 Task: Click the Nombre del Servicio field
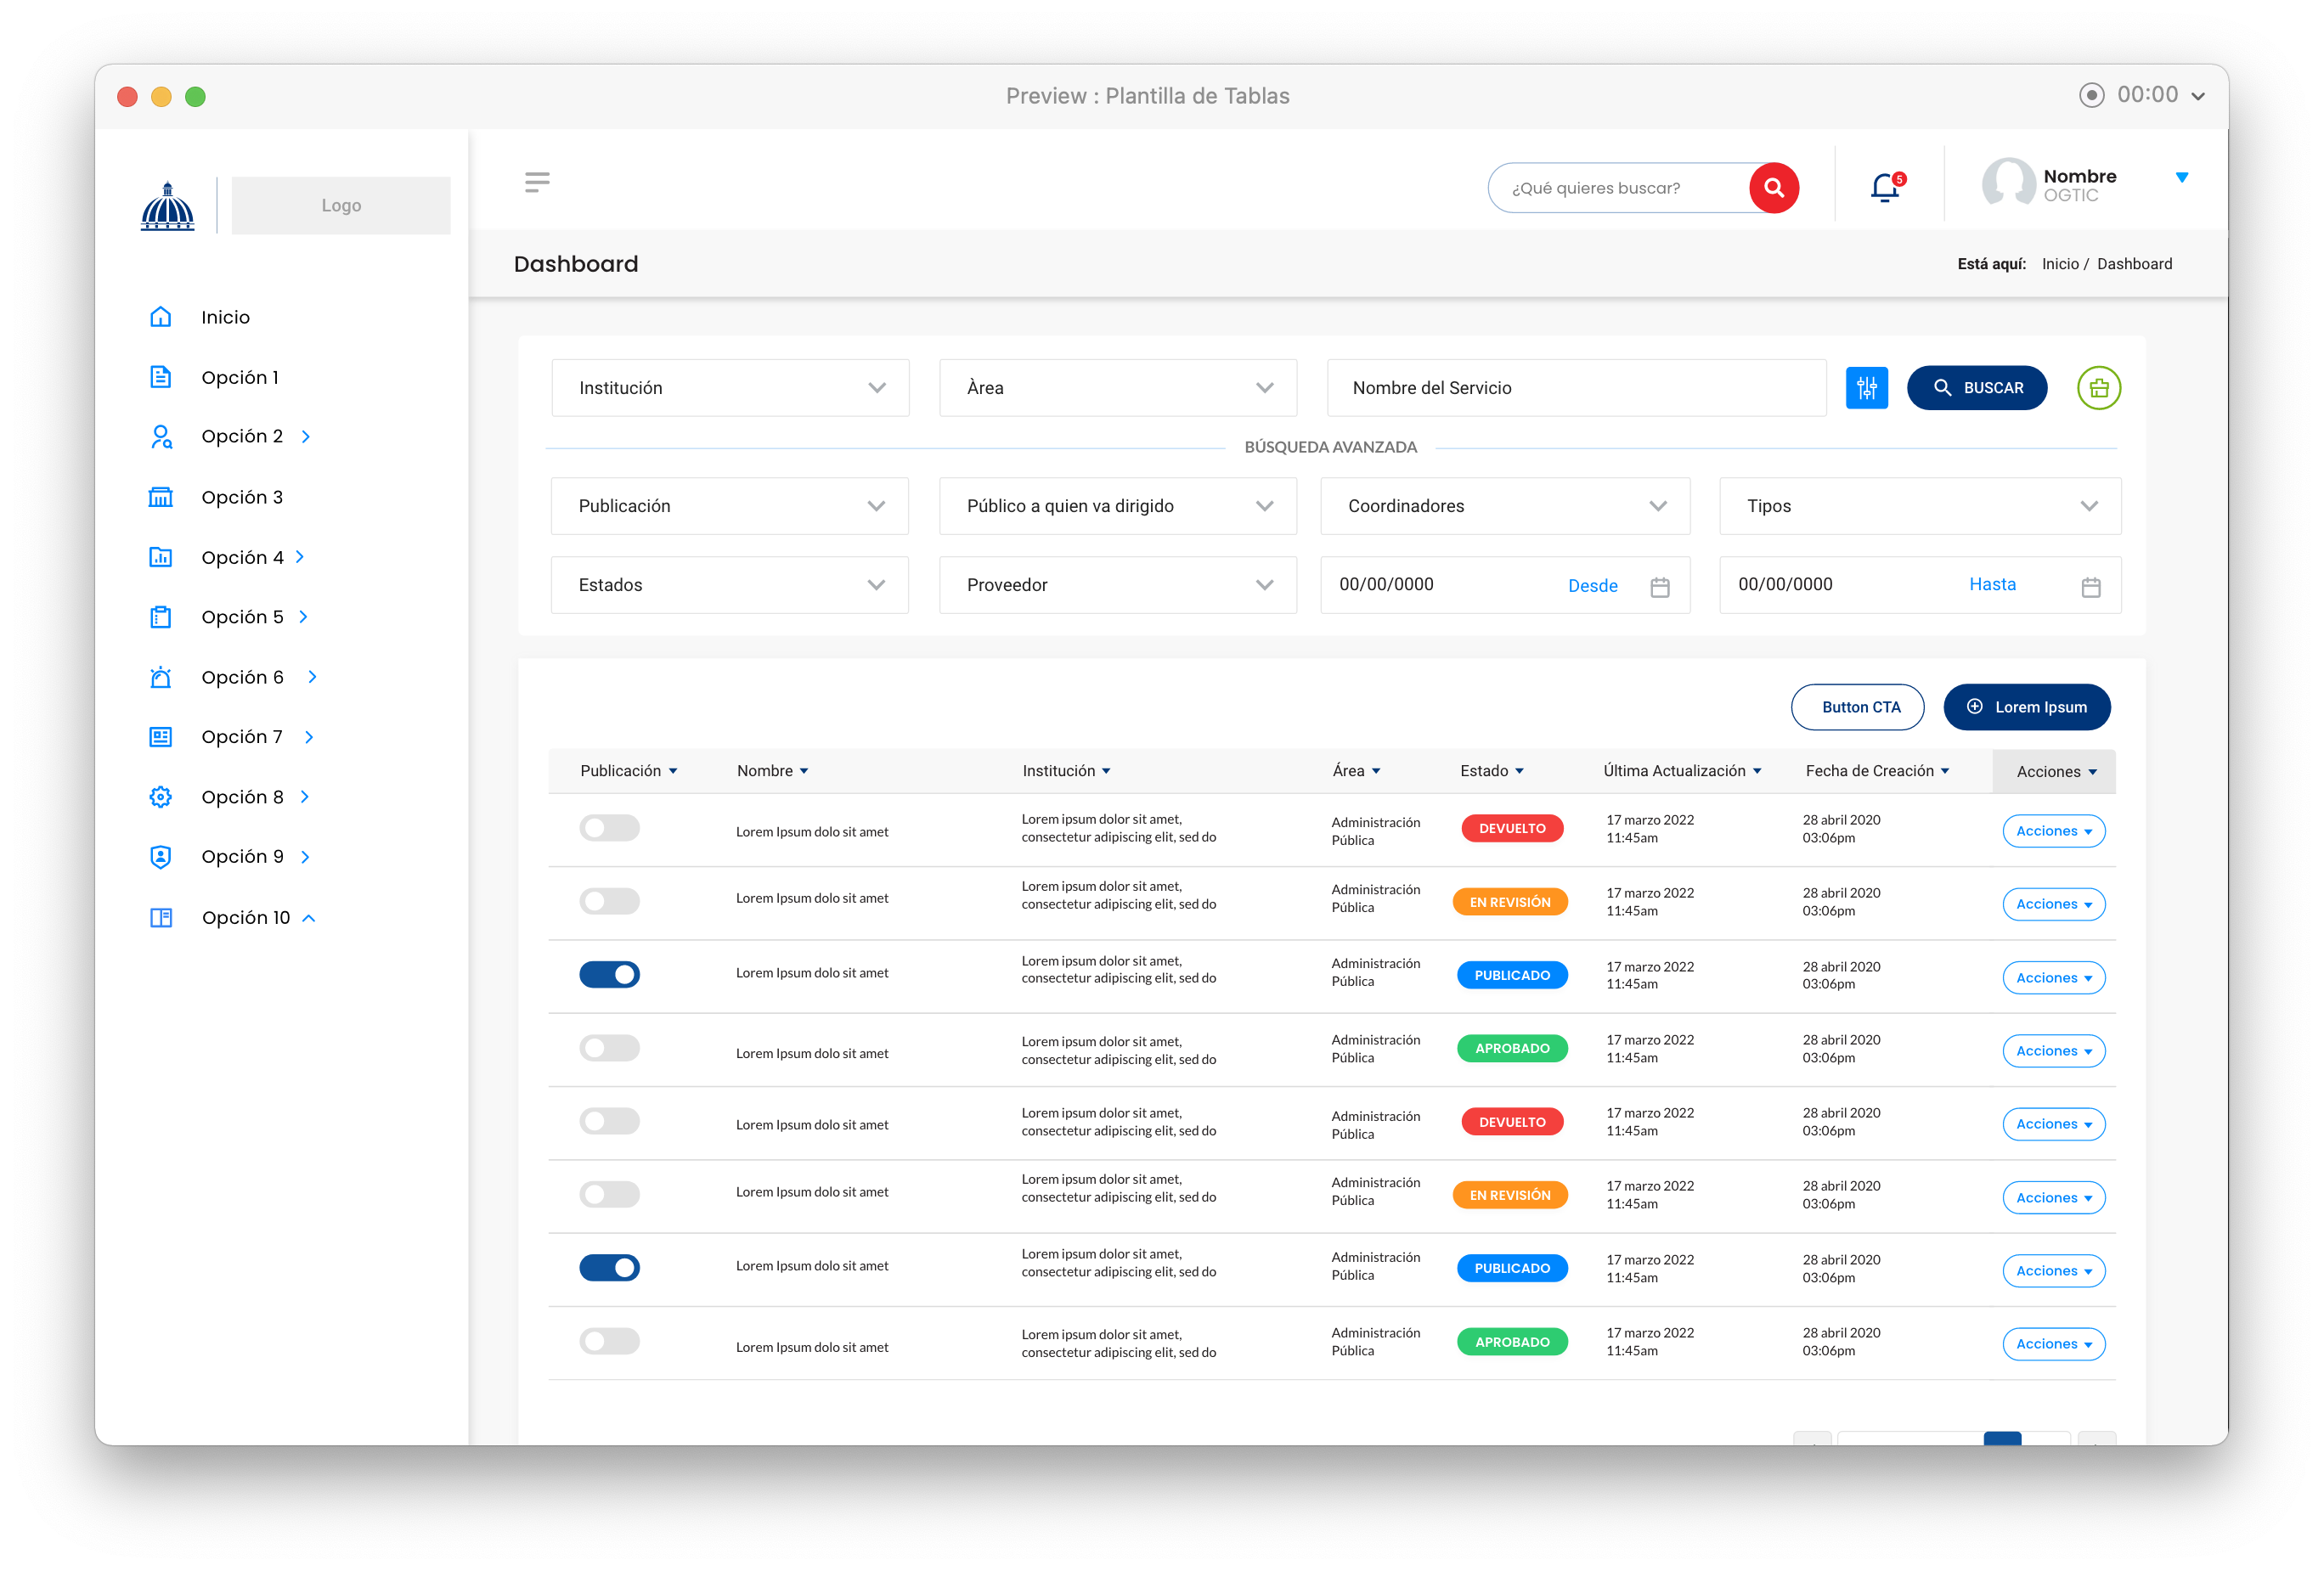[x=1575, y=388]
